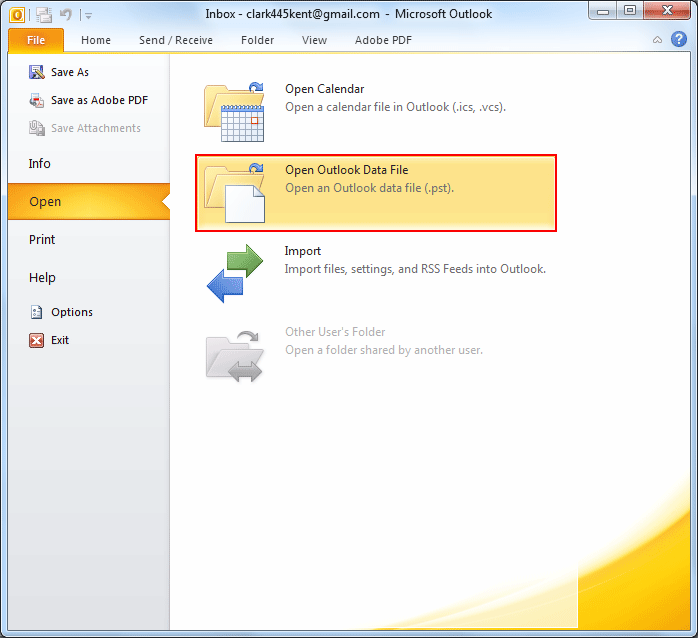Open the Info section

click(x=40, y=163)
